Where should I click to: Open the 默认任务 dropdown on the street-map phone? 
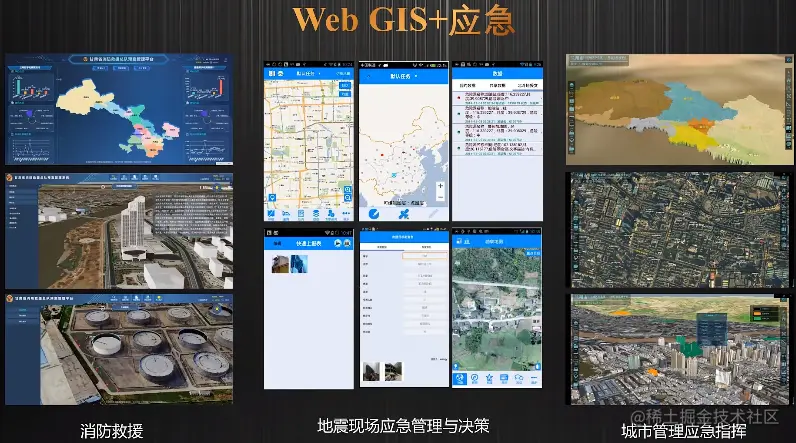click(308, 74)
